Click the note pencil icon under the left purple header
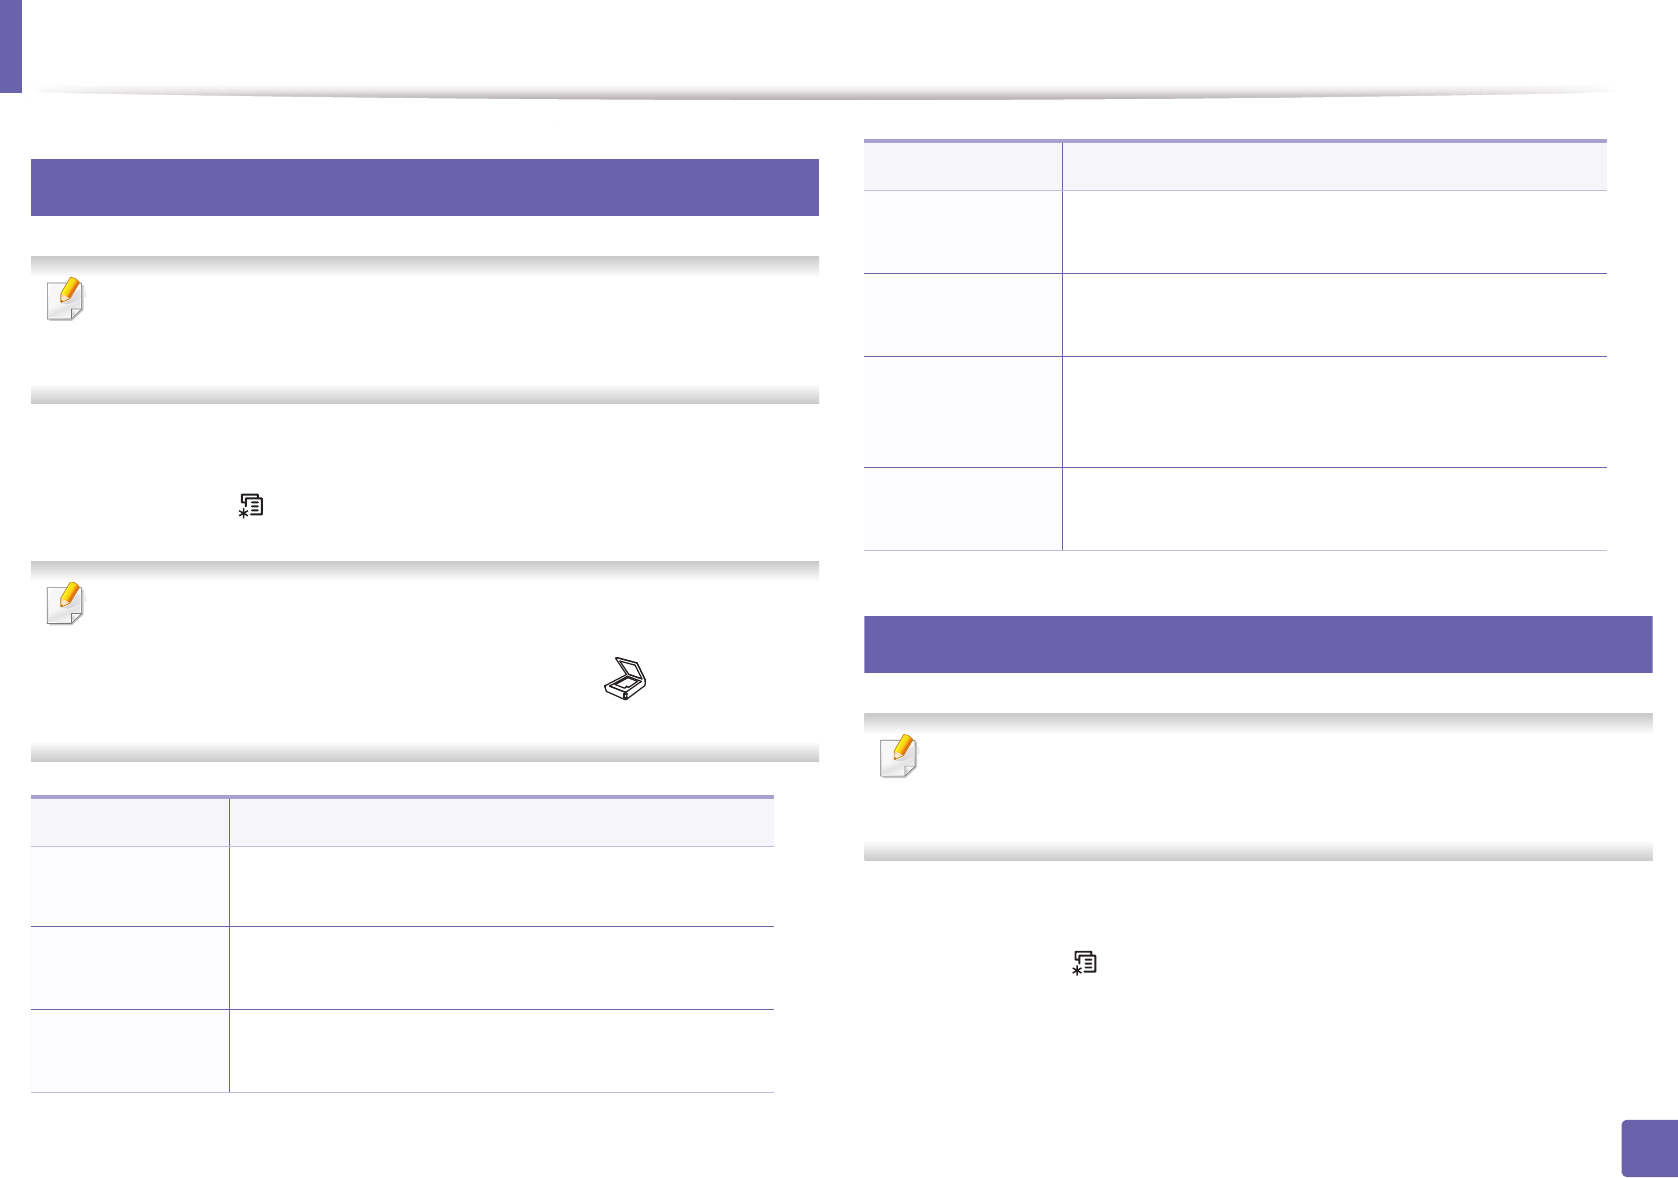This screenshot has width=1678, height=1178. (66, 299)
